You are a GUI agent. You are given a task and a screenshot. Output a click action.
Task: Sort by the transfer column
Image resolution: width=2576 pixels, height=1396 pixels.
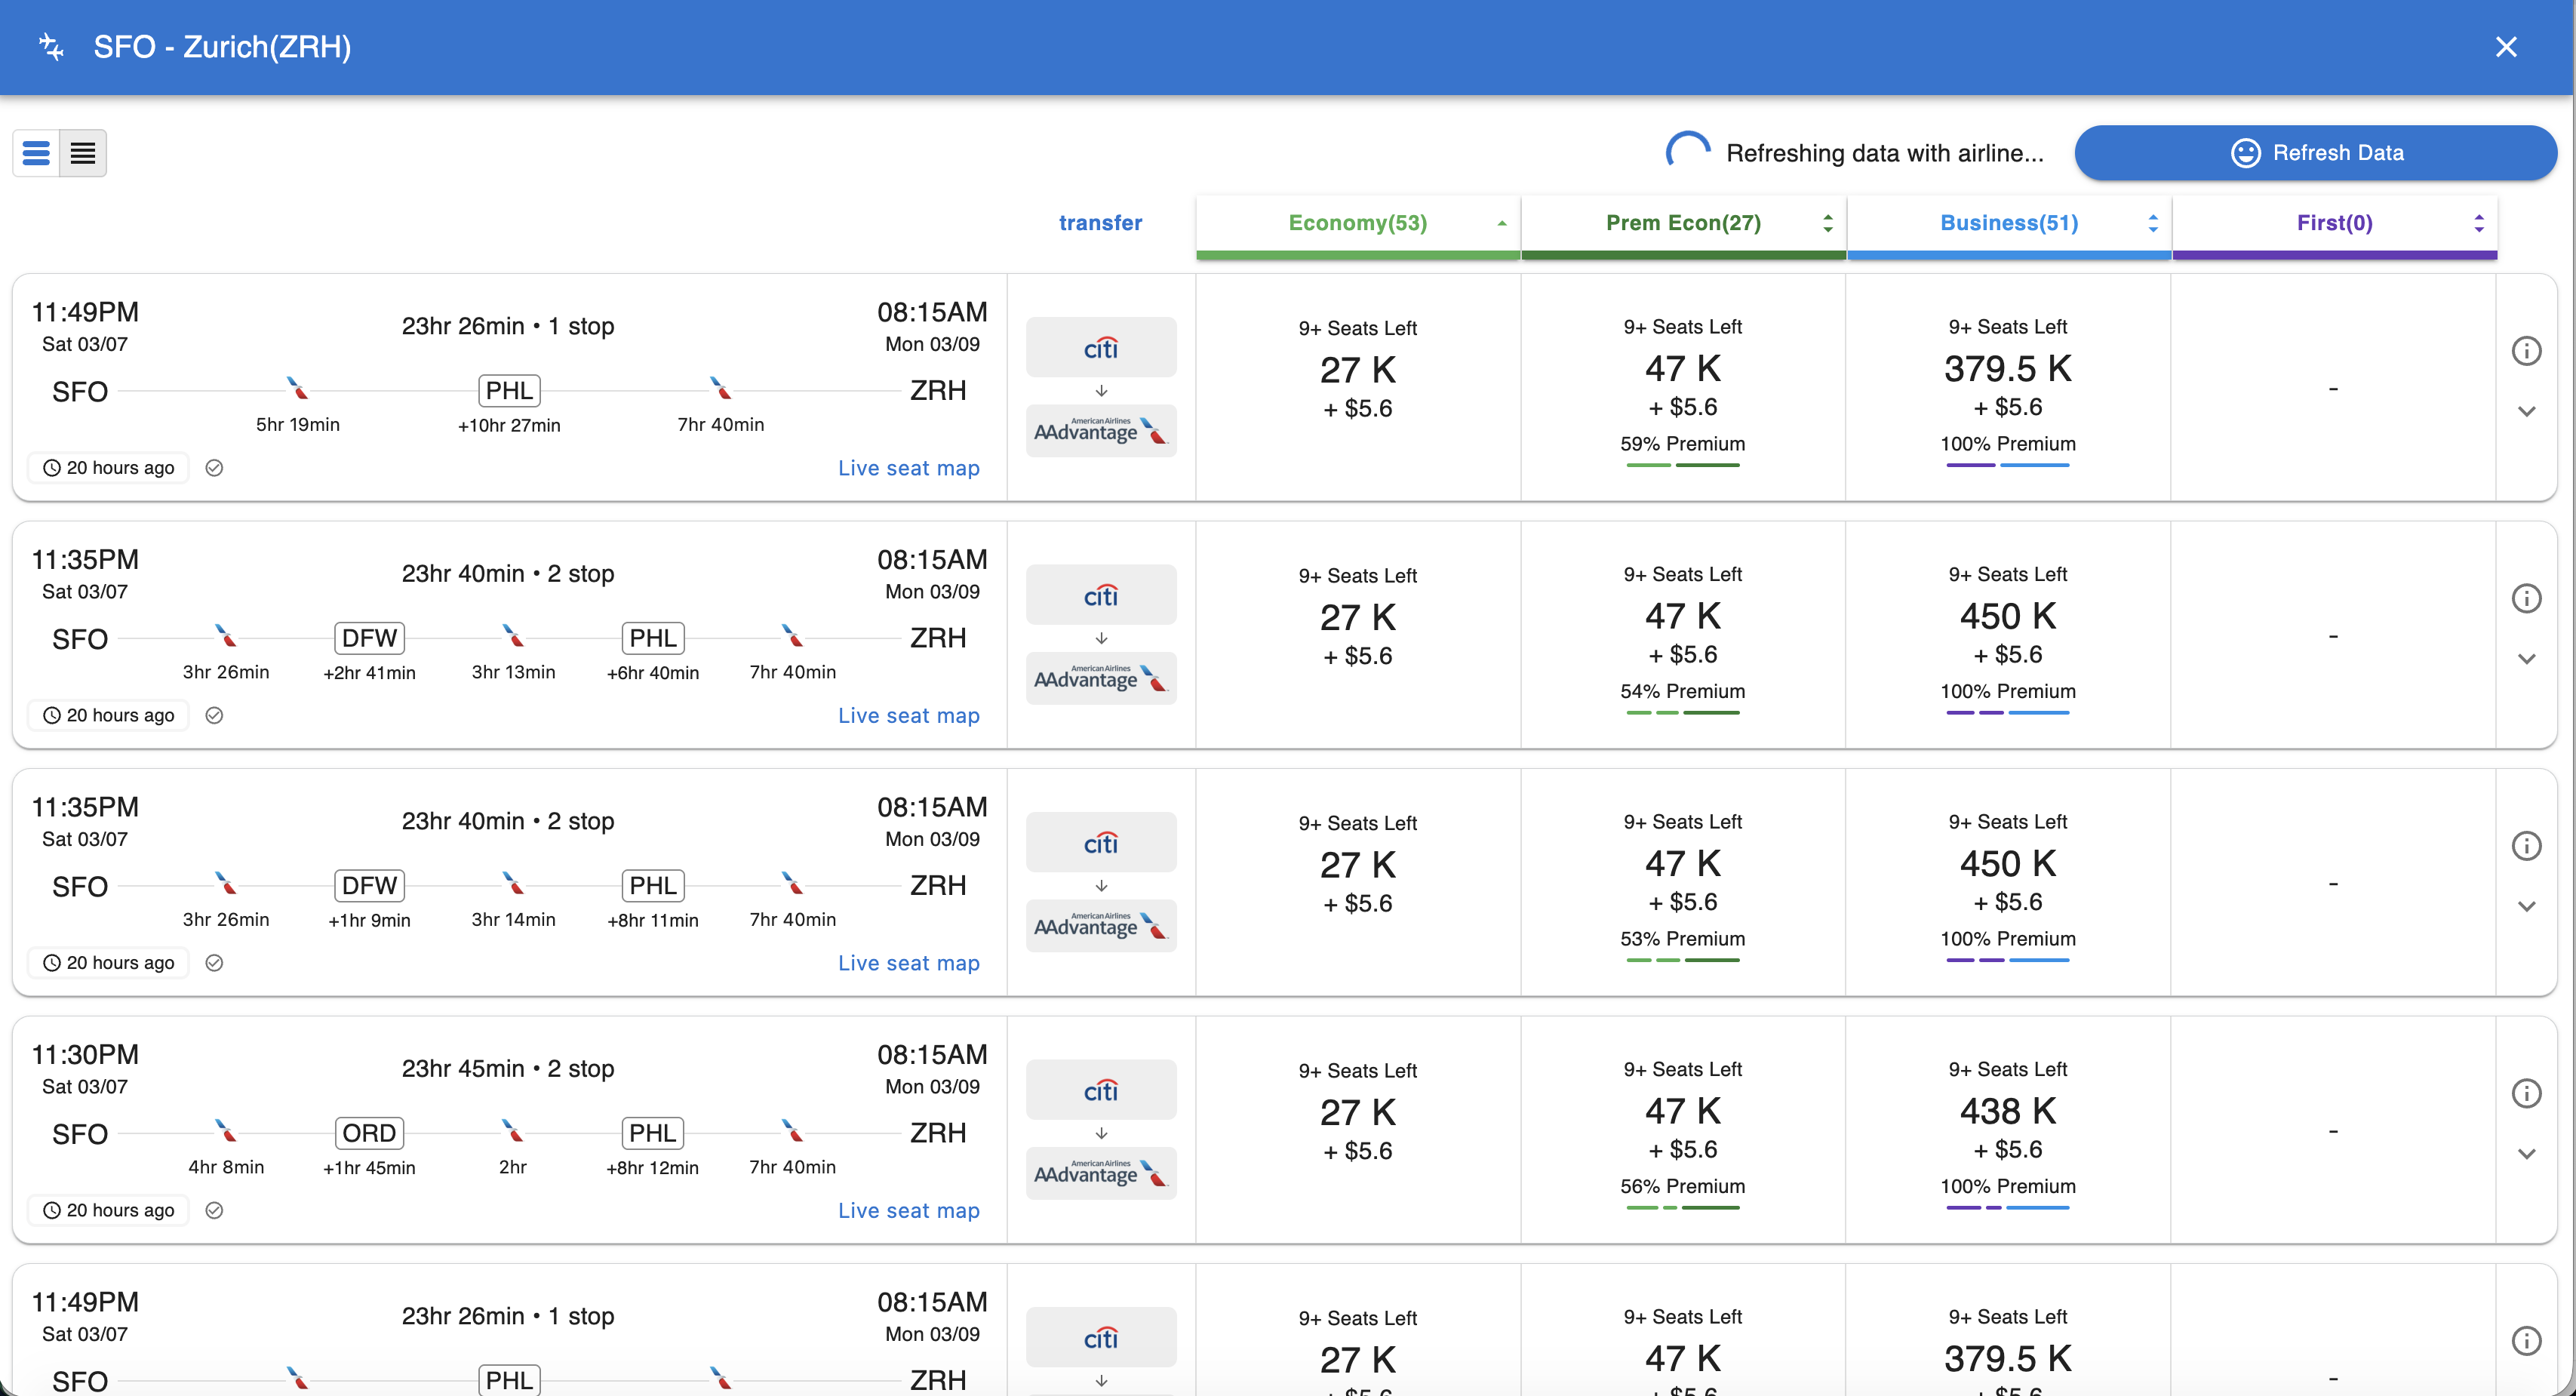click(x=1100, y=223)
